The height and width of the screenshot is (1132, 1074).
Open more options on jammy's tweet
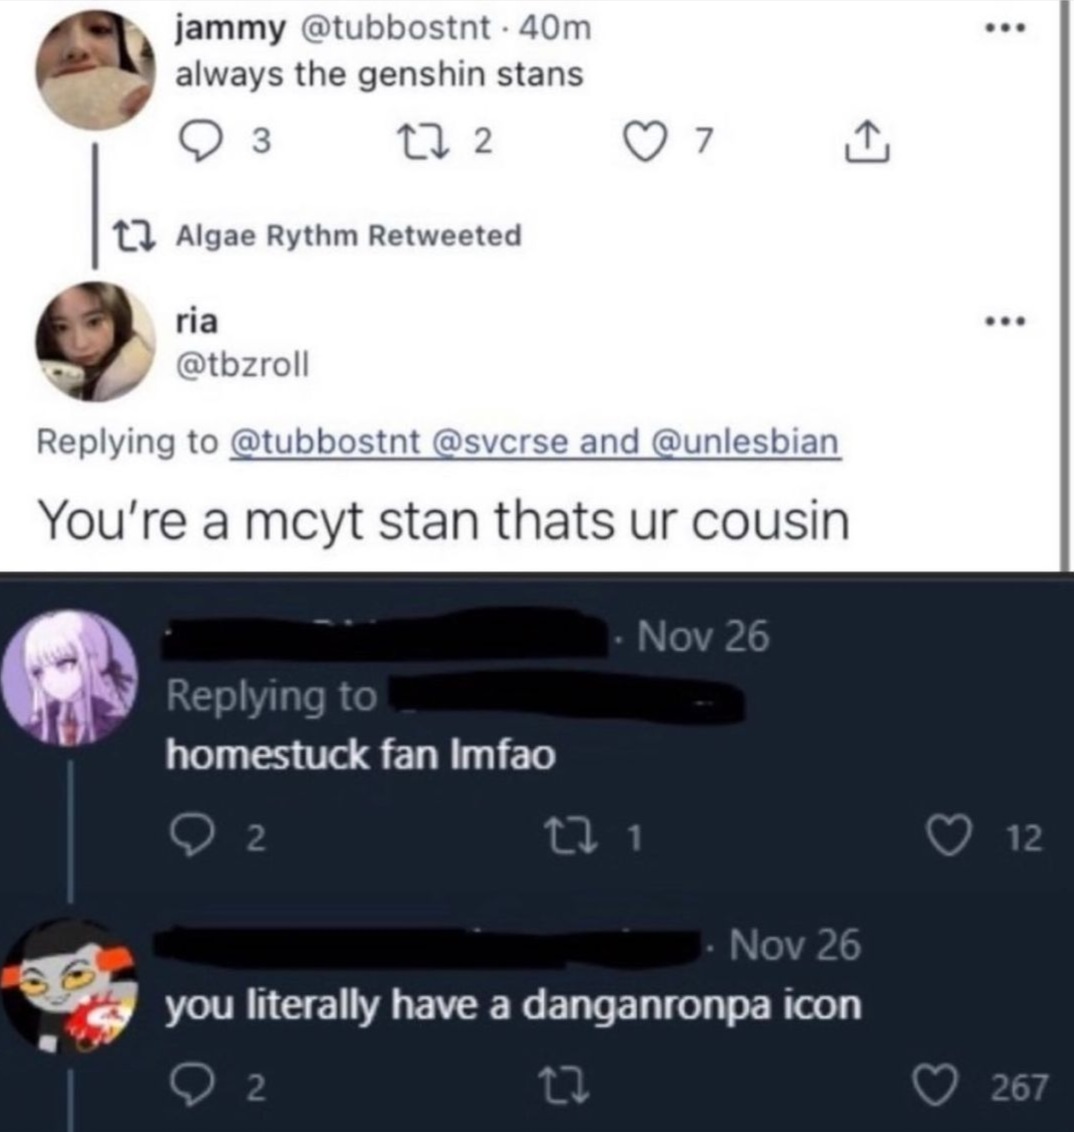point(1005,30)
